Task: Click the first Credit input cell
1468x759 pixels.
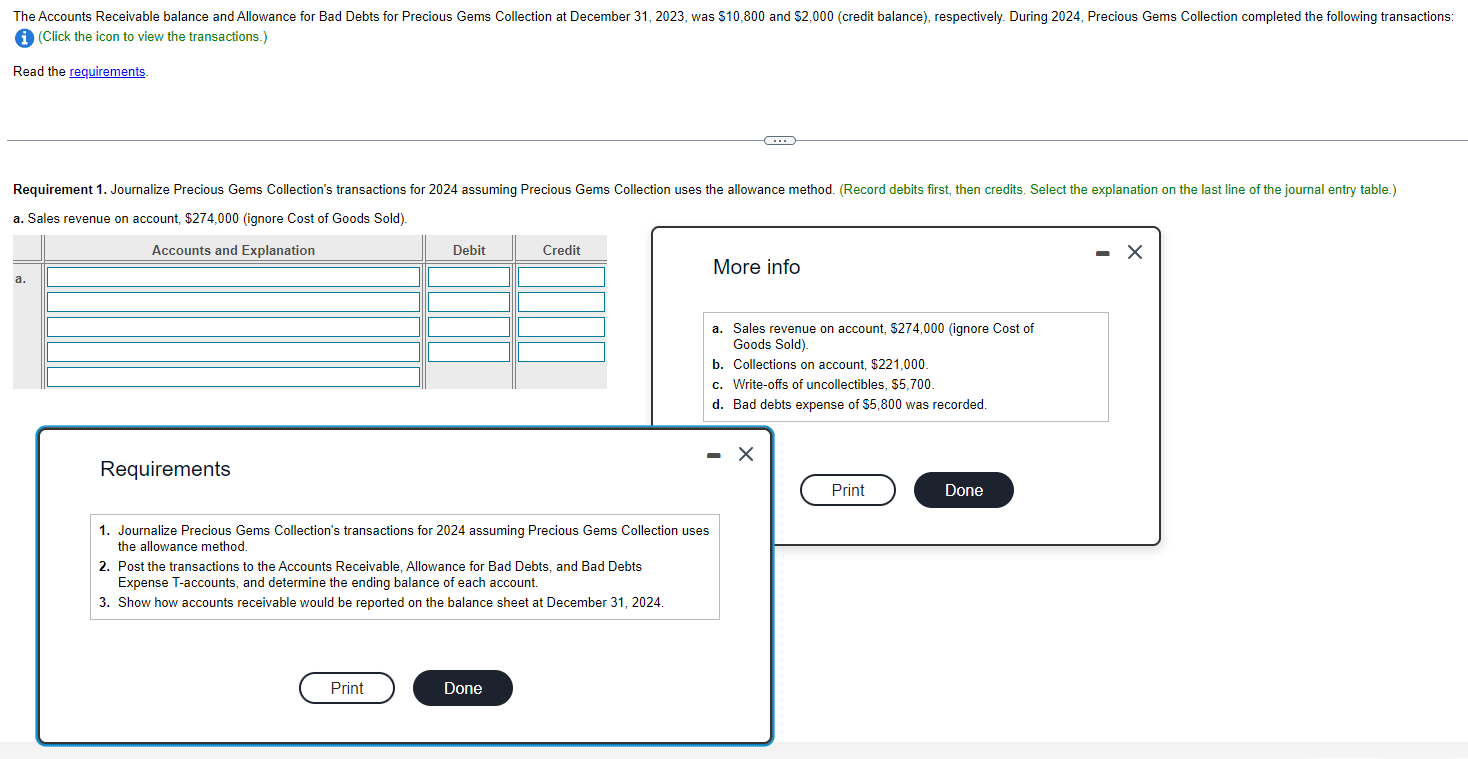Action: (x=561, y=276)
